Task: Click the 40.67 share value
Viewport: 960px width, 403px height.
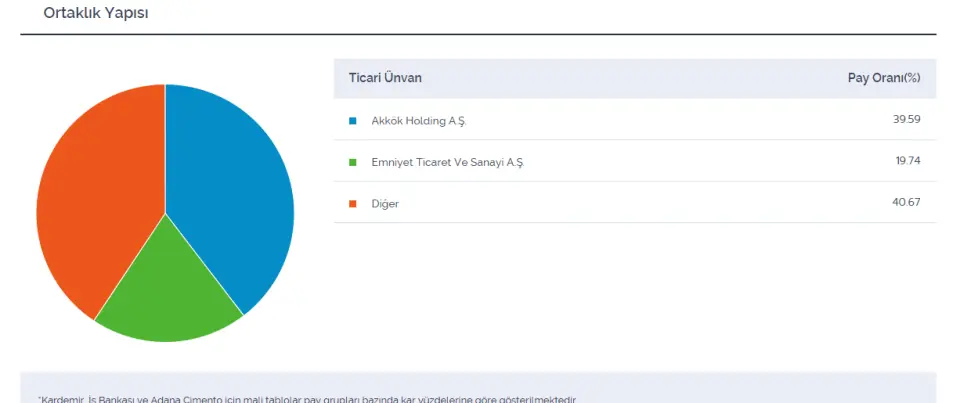Action: (906, 202)
